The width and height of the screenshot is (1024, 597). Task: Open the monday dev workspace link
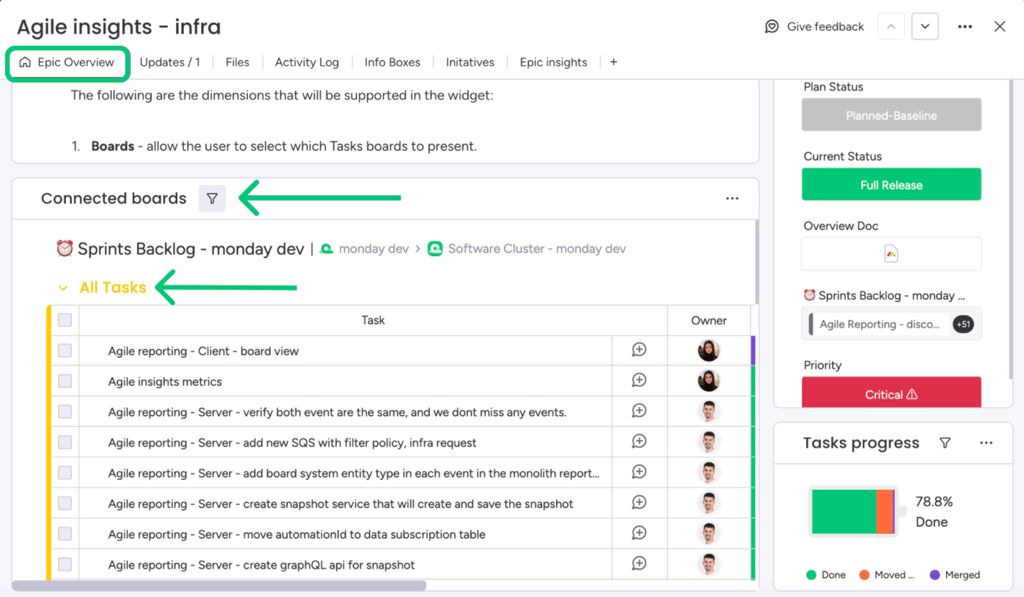coord(374,249)
